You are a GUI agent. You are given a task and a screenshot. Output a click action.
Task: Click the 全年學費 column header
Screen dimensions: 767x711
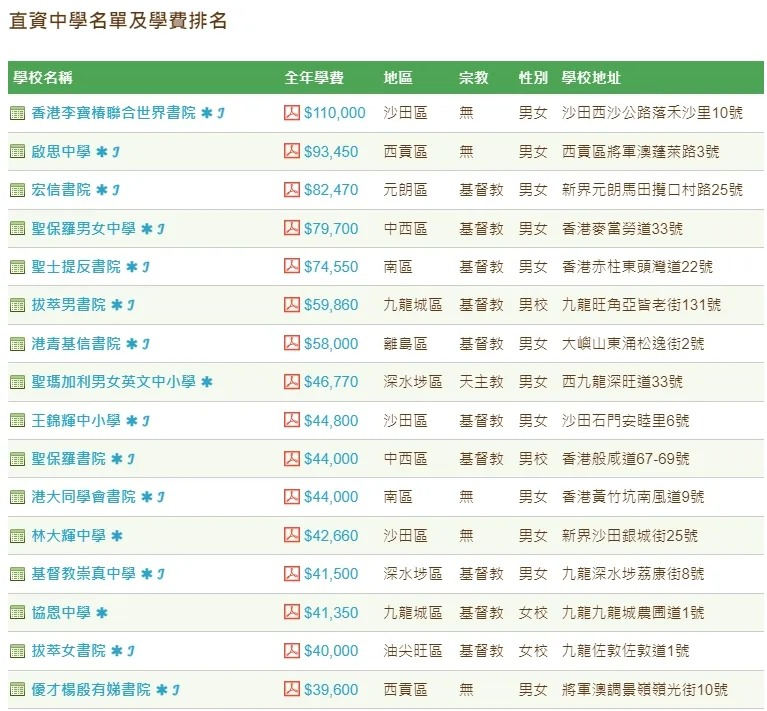pos(314,78)
